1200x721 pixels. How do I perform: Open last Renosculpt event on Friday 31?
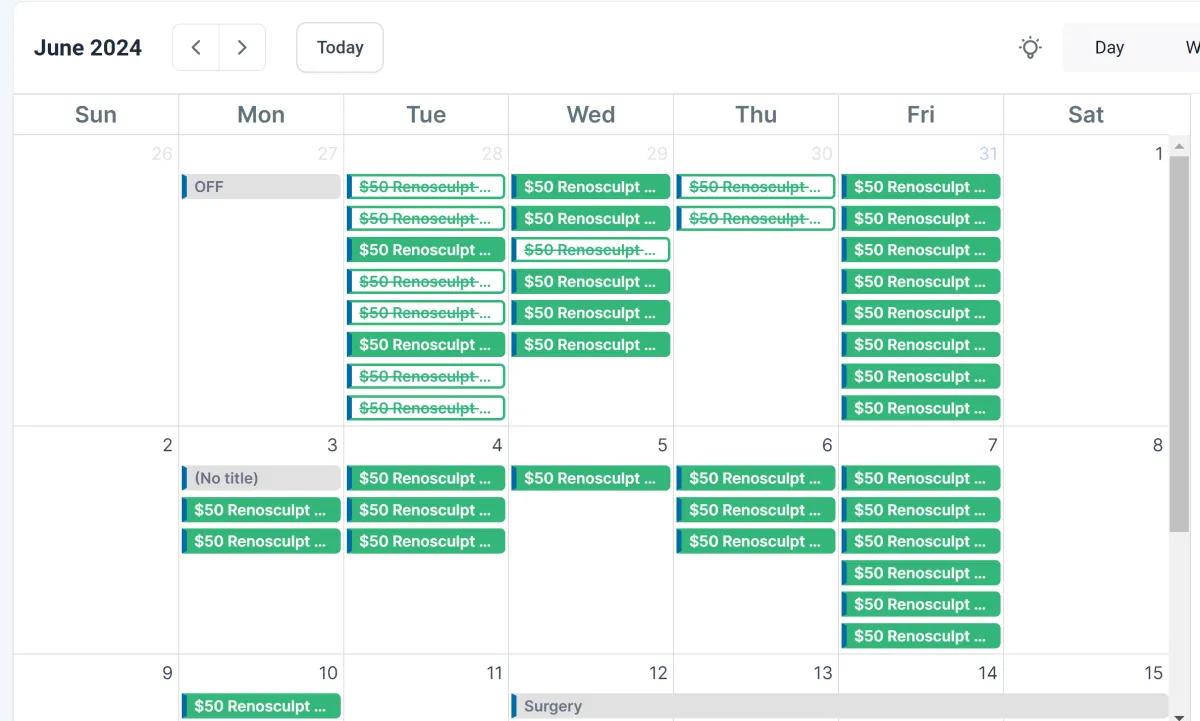point(921,408)
